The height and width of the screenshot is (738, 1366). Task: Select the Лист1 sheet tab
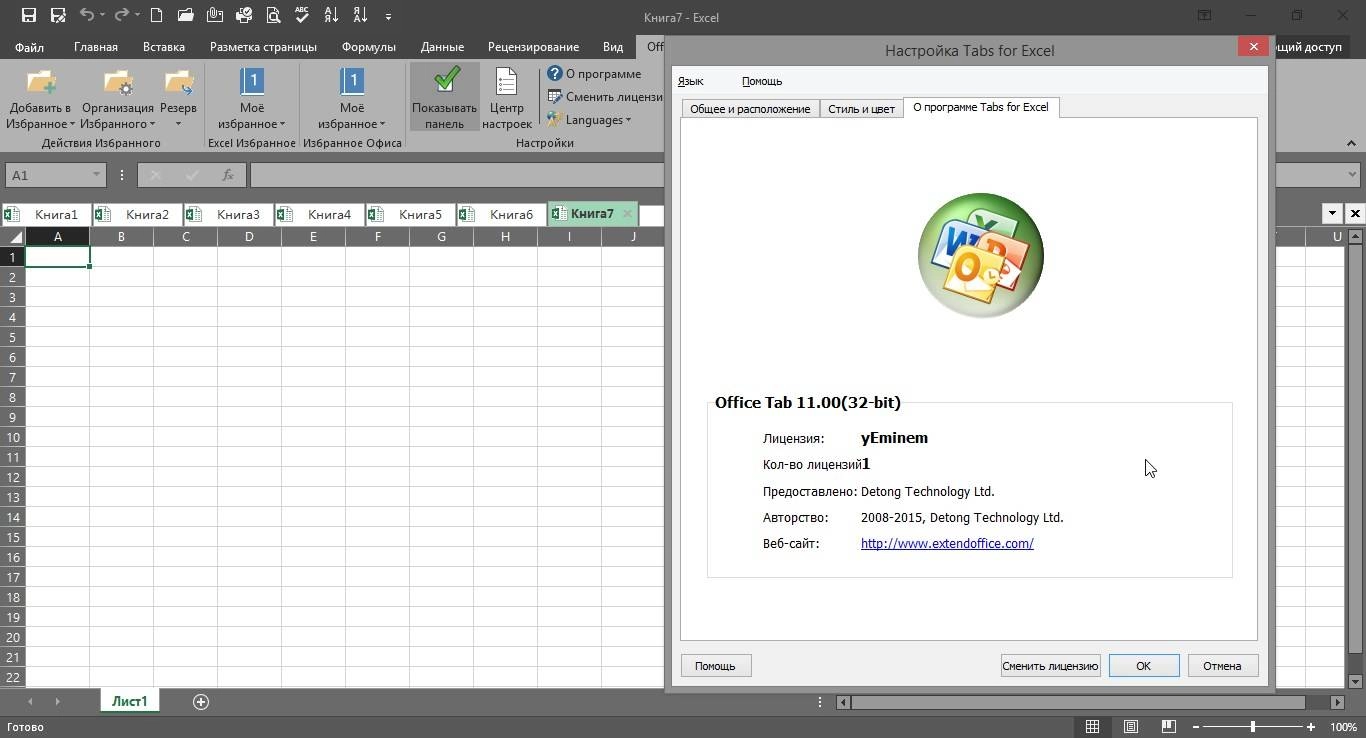[129, 702]
